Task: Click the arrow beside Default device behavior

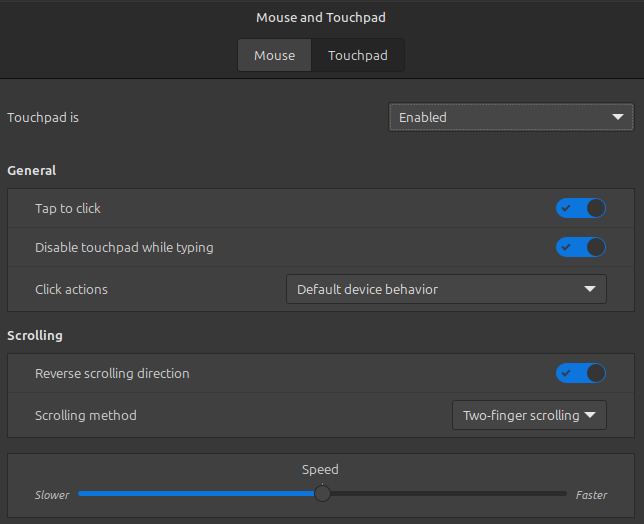Action: 590,289
